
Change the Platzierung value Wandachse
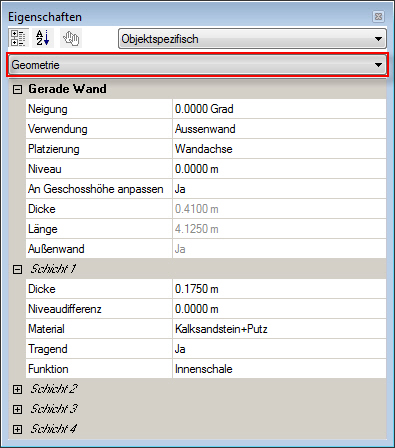pyautogui.click(x=279, y=149)
